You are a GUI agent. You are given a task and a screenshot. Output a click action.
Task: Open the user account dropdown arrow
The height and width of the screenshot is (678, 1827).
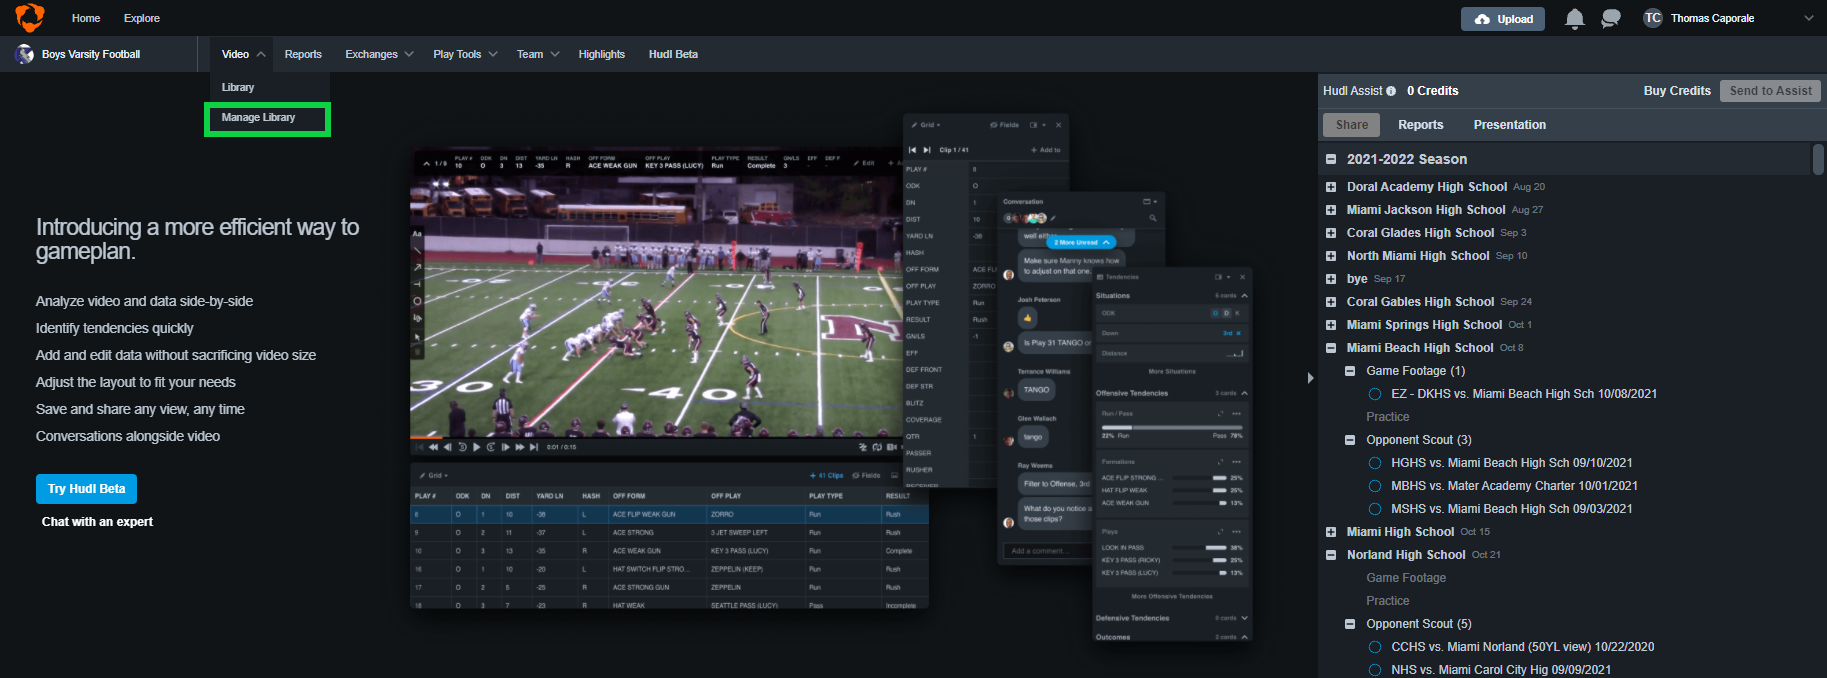tap(1808, 18)
